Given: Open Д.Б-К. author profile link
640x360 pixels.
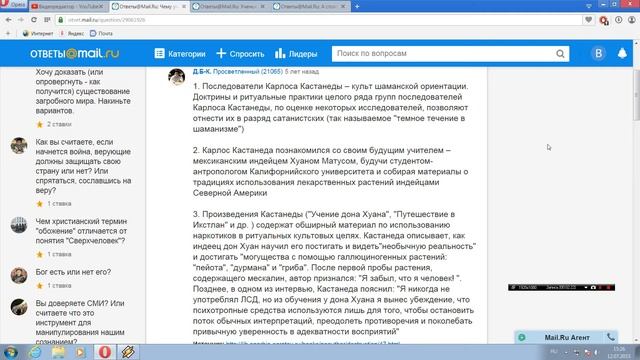Looking at the screenshot, I should click(202, 71).
